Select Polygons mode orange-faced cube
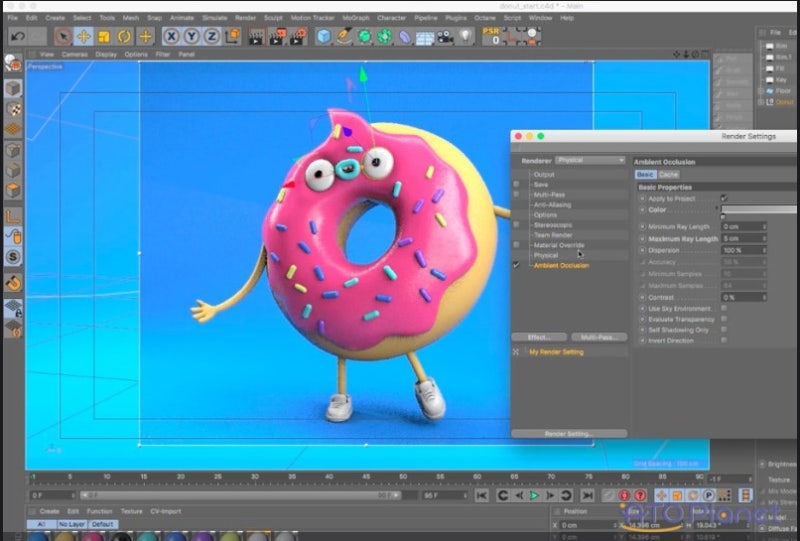800x541 pixels. (x=13, y=190)
